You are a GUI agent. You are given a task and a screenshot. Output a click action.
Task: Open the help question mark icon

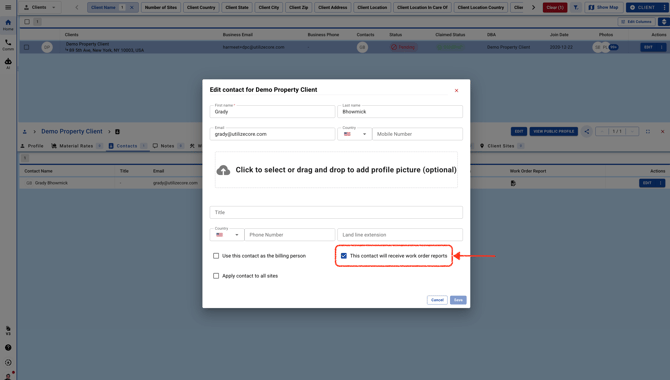8,348
